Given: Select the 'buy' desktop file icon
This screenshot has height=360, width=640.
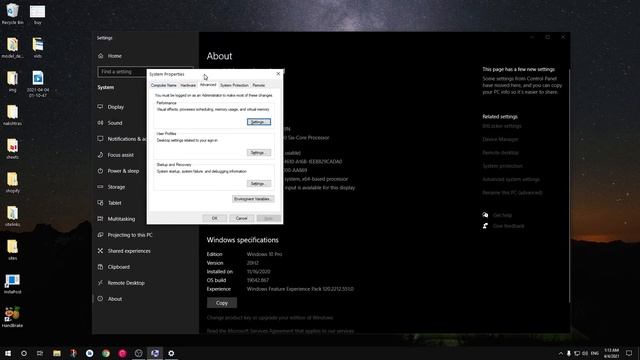Looking at the screenshot, I should tap(38, 14).
